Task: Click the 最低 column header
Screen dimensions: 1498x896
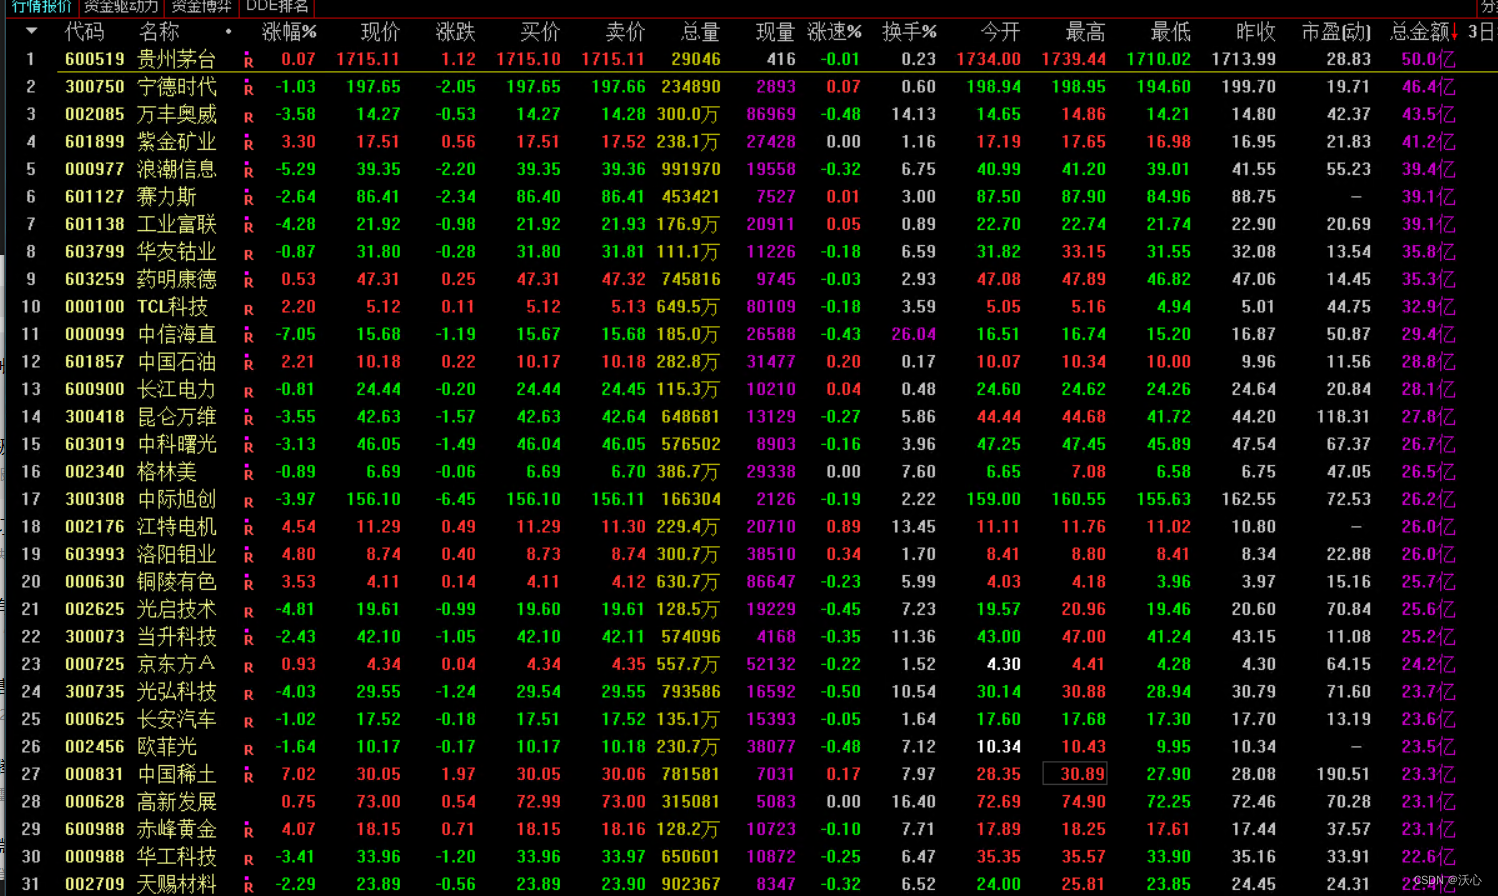Action: [x=1171, y=32]
